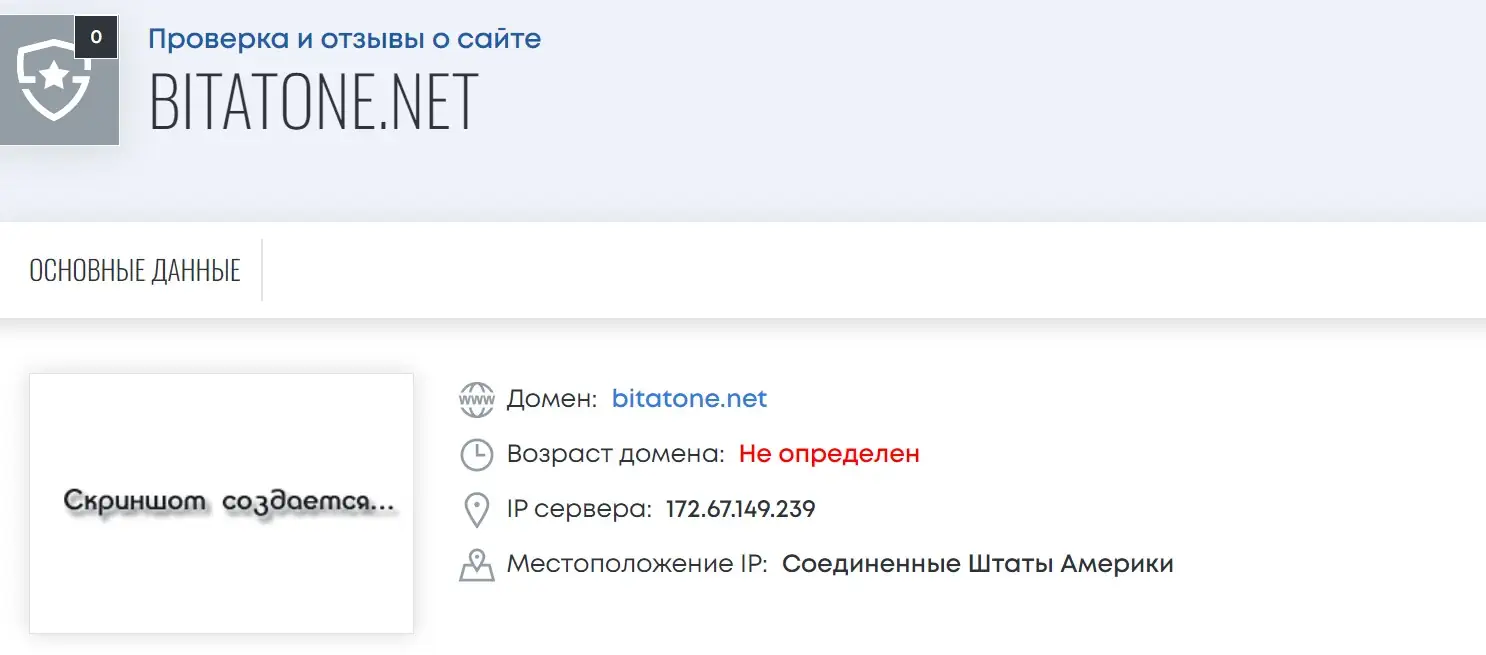Click the 'Соединенные Штаты Америки' location text

coord(977,564)
